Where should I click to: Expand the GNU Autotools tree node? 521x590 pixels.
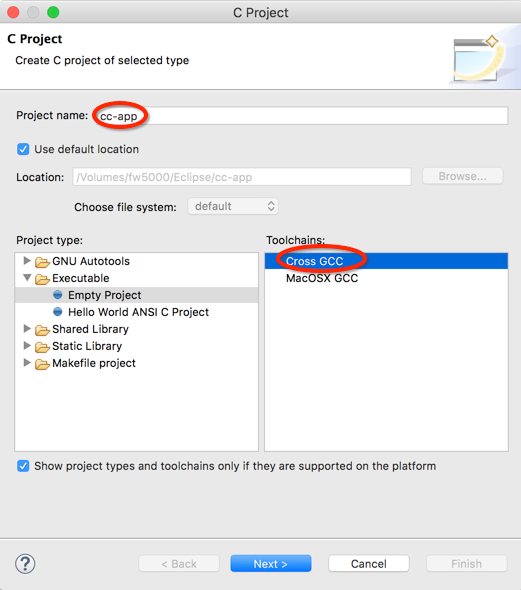click(27, 260)
